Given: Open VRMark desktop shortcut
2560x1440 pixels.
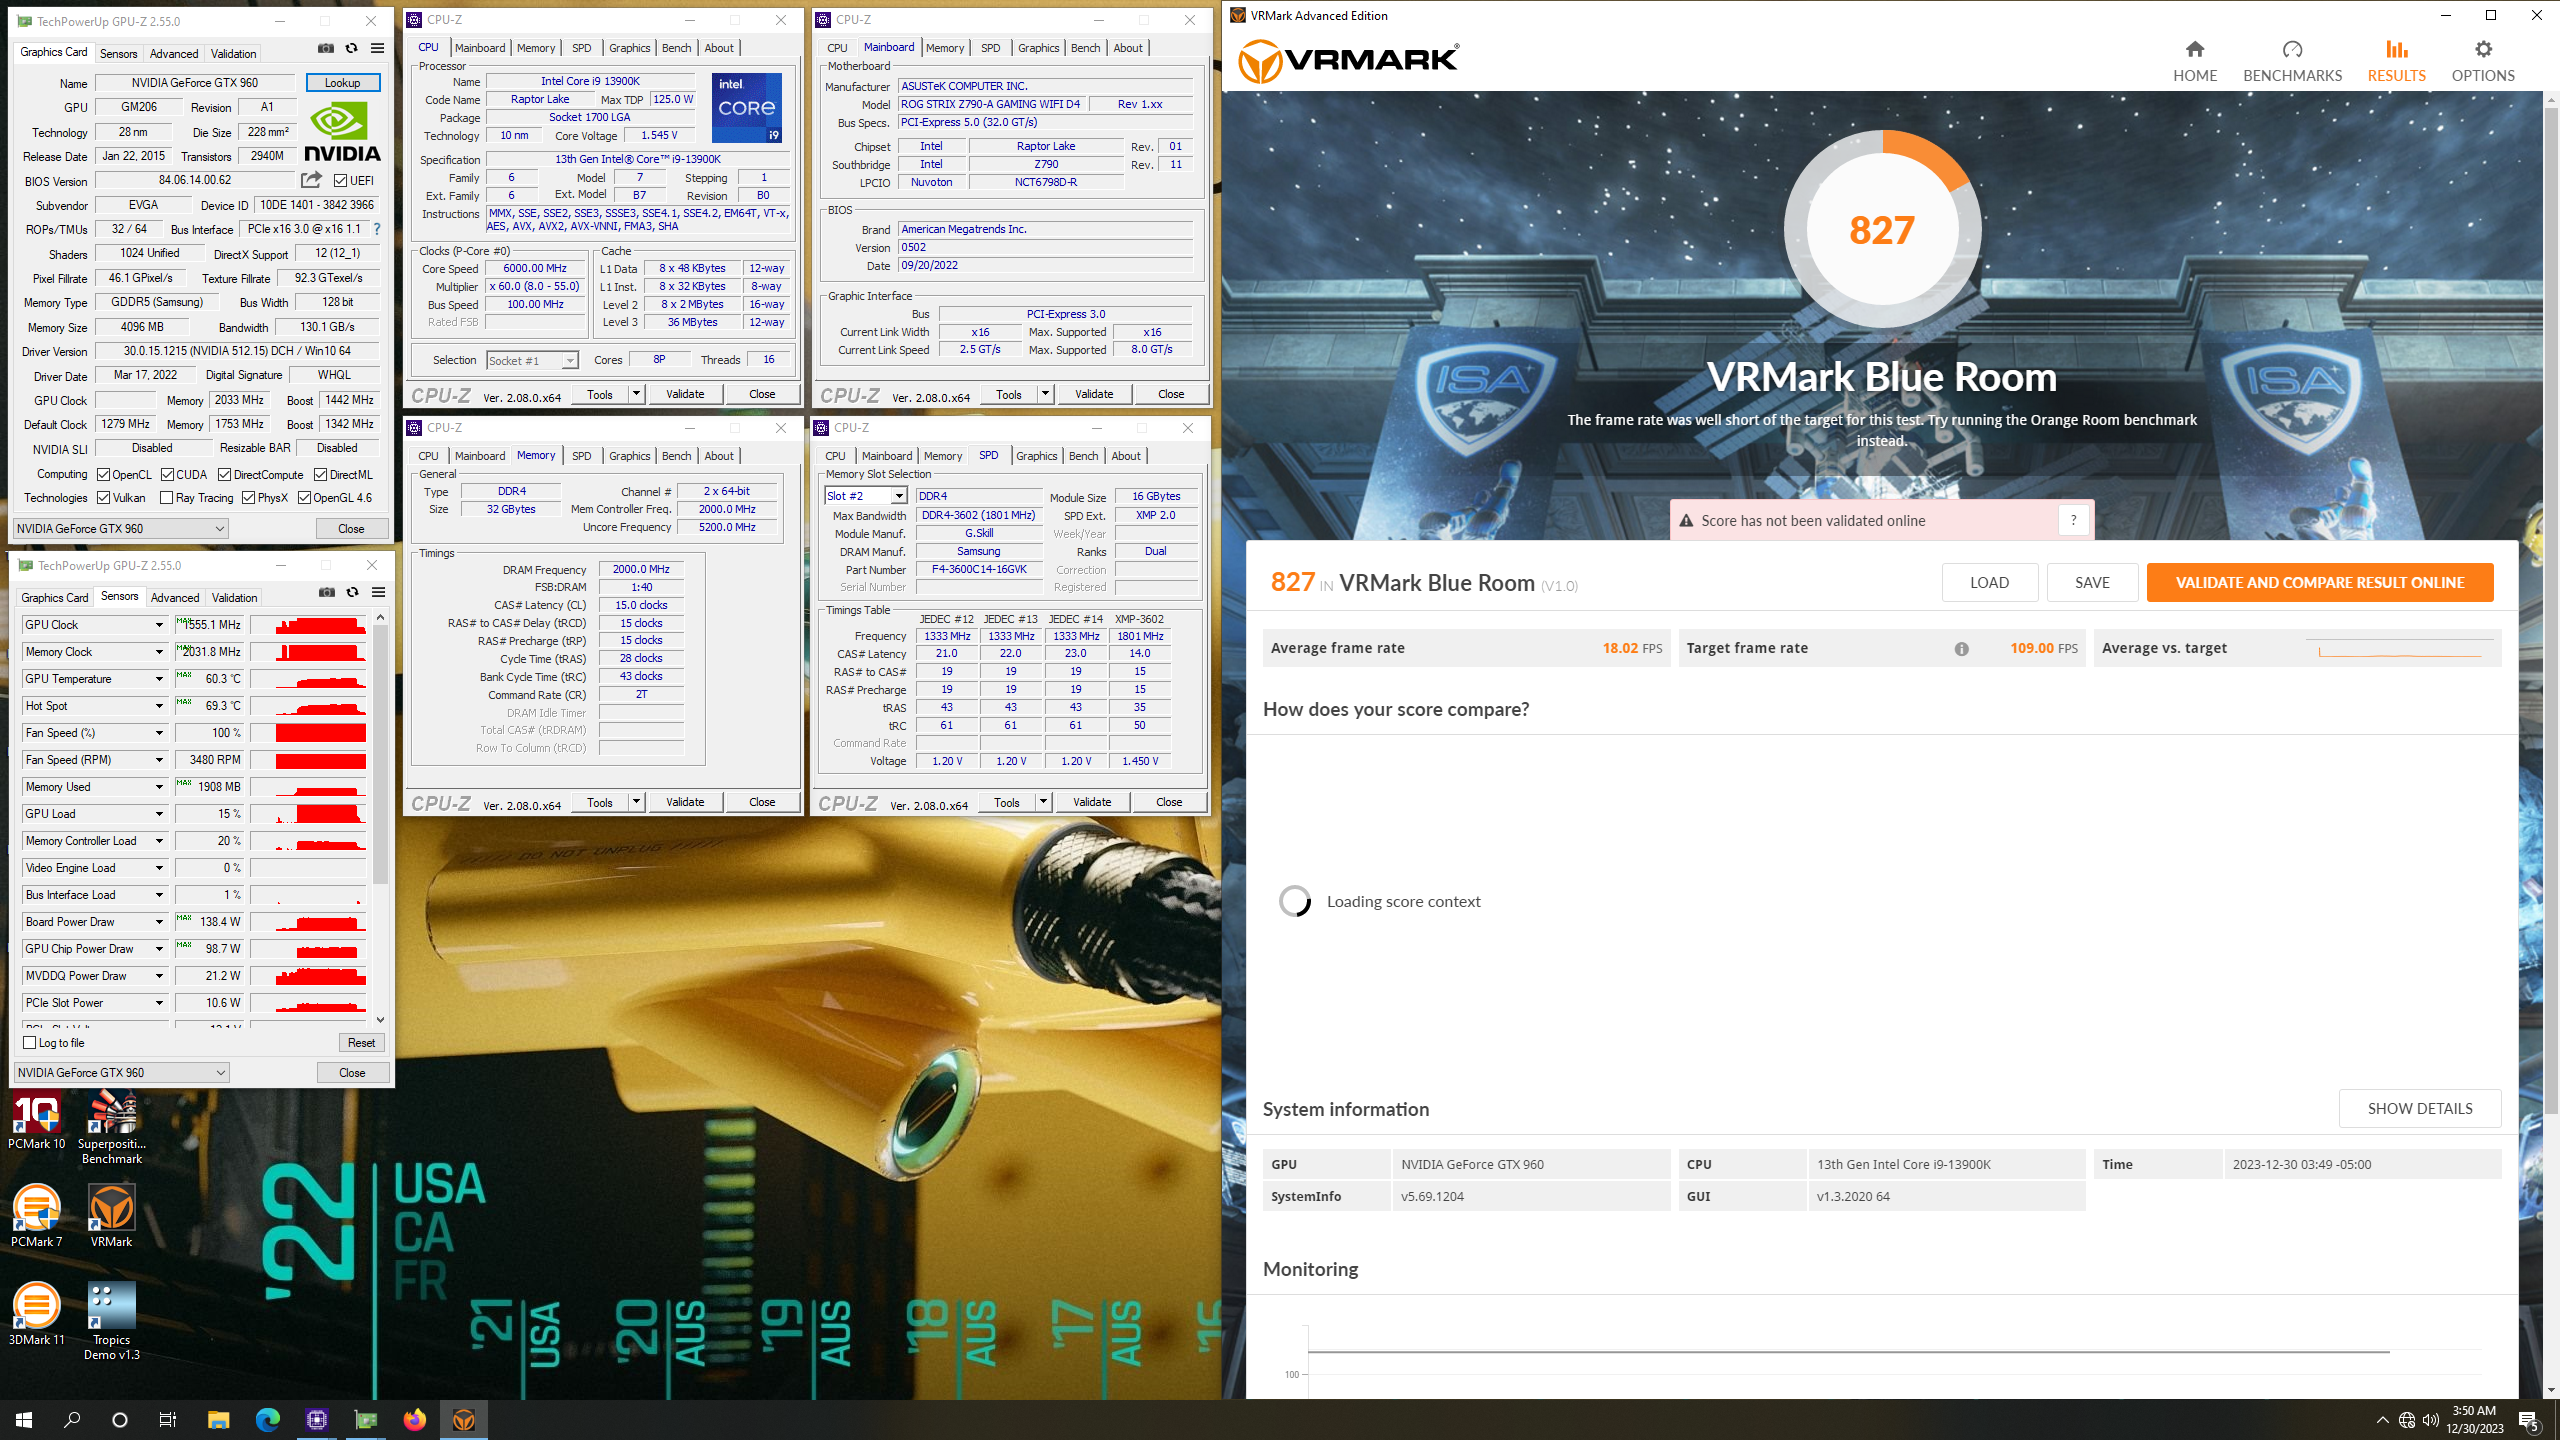Looking at the screenshot, I should pos(112,1216).
